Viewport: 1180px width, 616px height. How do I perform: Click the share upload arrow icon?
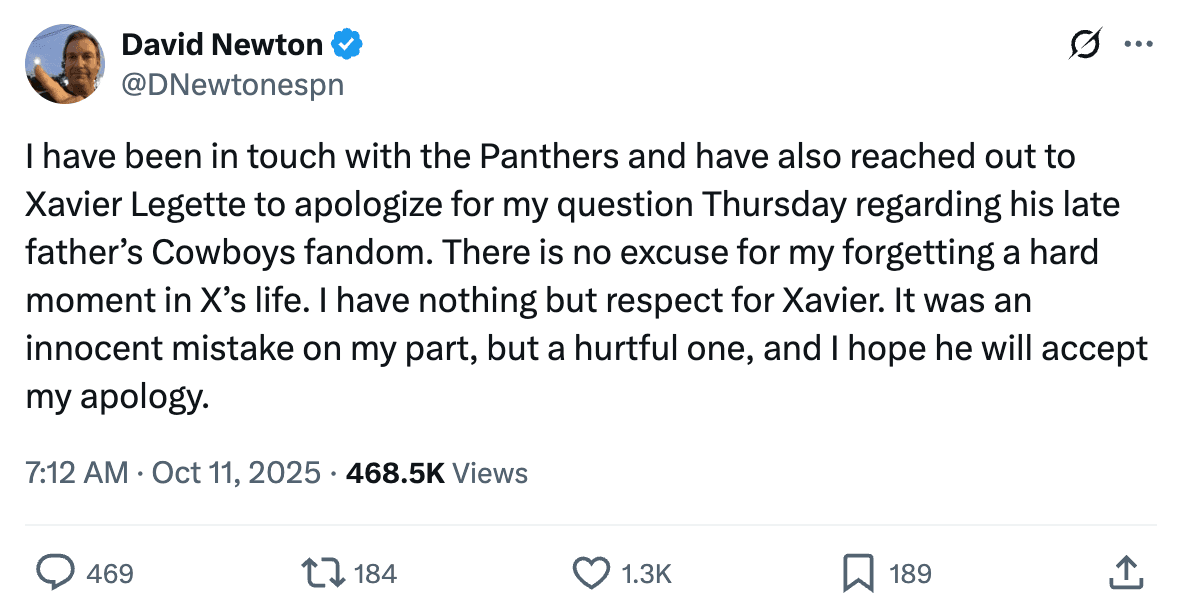[x=1127, y=573]
